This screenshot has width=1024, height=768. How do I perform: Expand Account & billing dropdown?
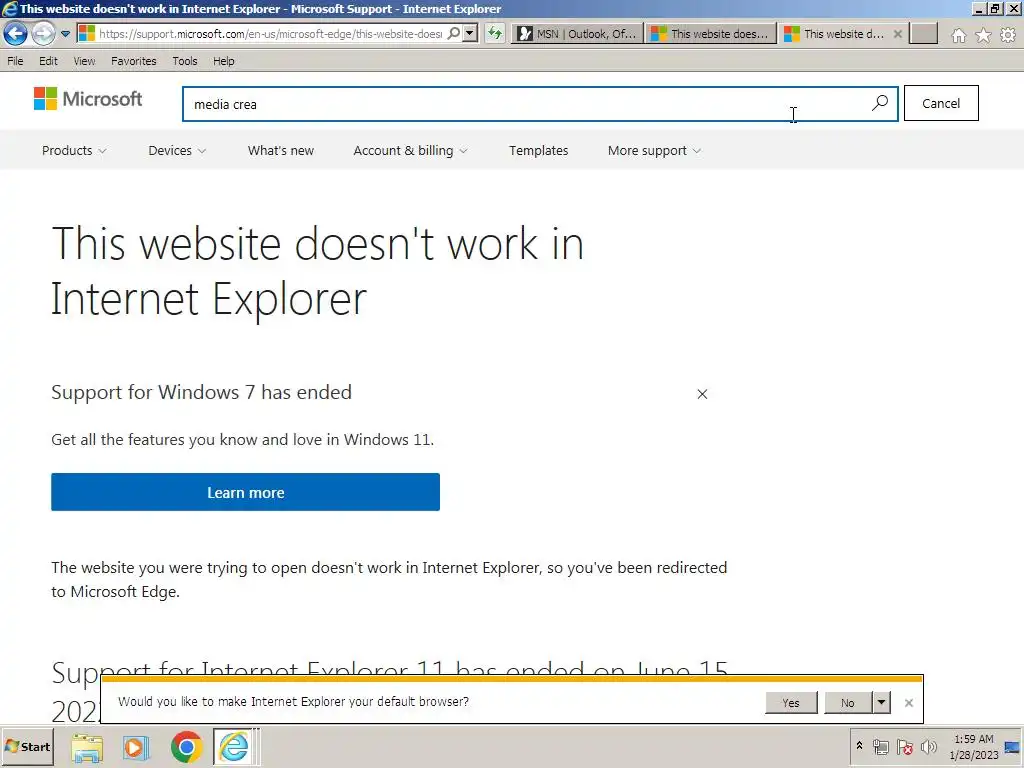[x=410, y=150]
